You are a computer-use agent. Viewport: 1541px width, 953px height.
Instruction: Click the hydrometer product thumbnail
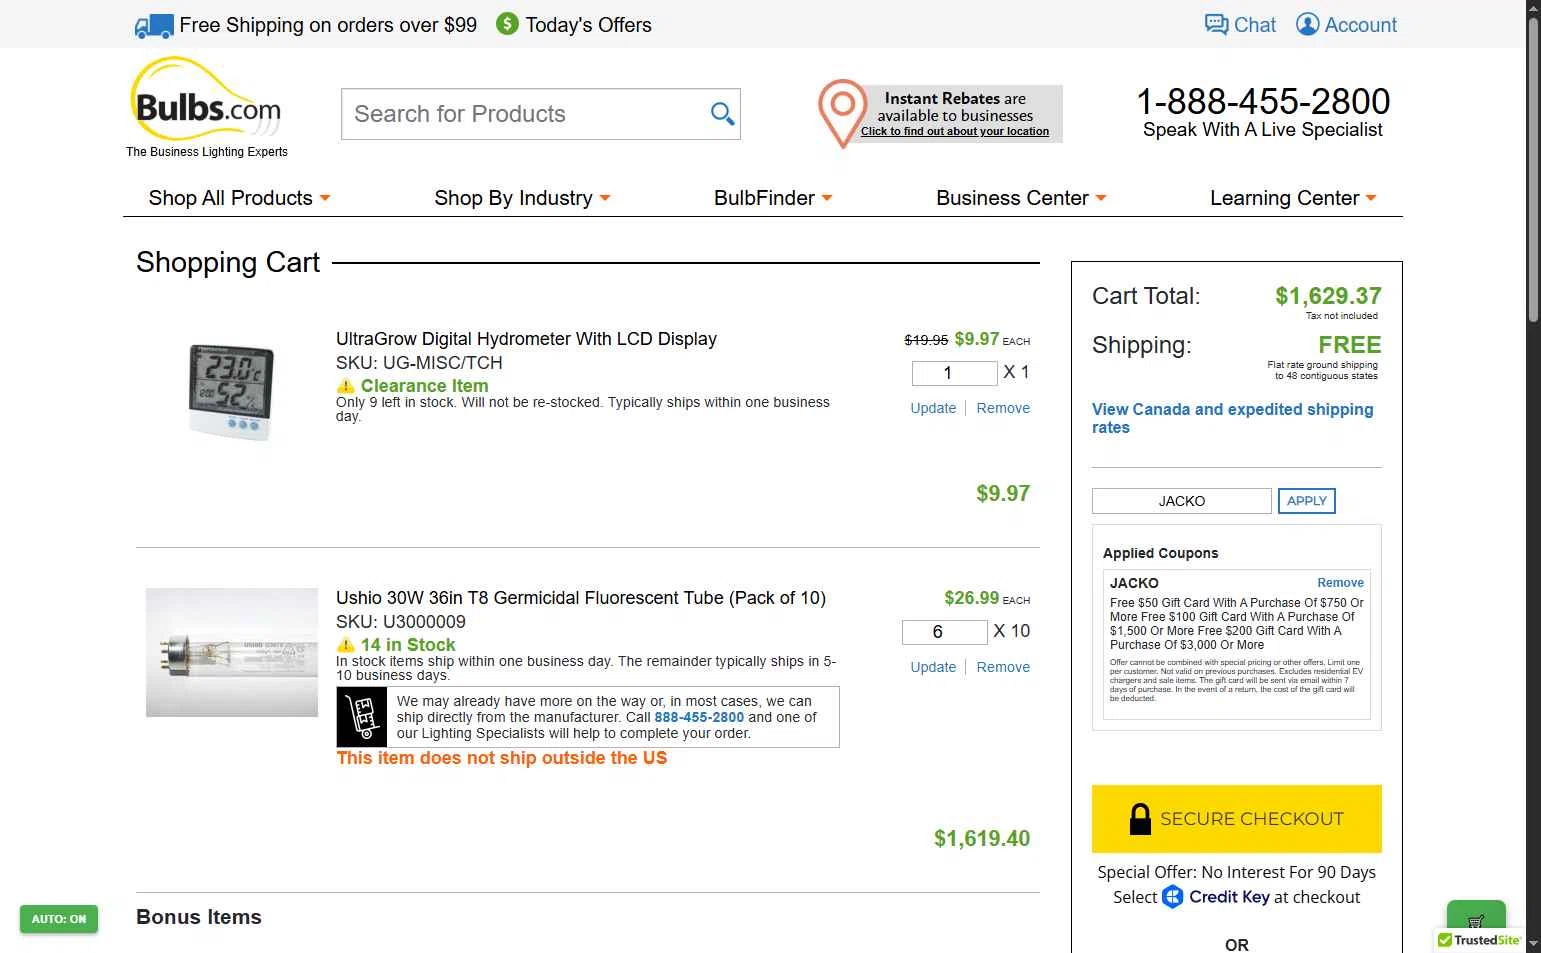click(231, 391)
